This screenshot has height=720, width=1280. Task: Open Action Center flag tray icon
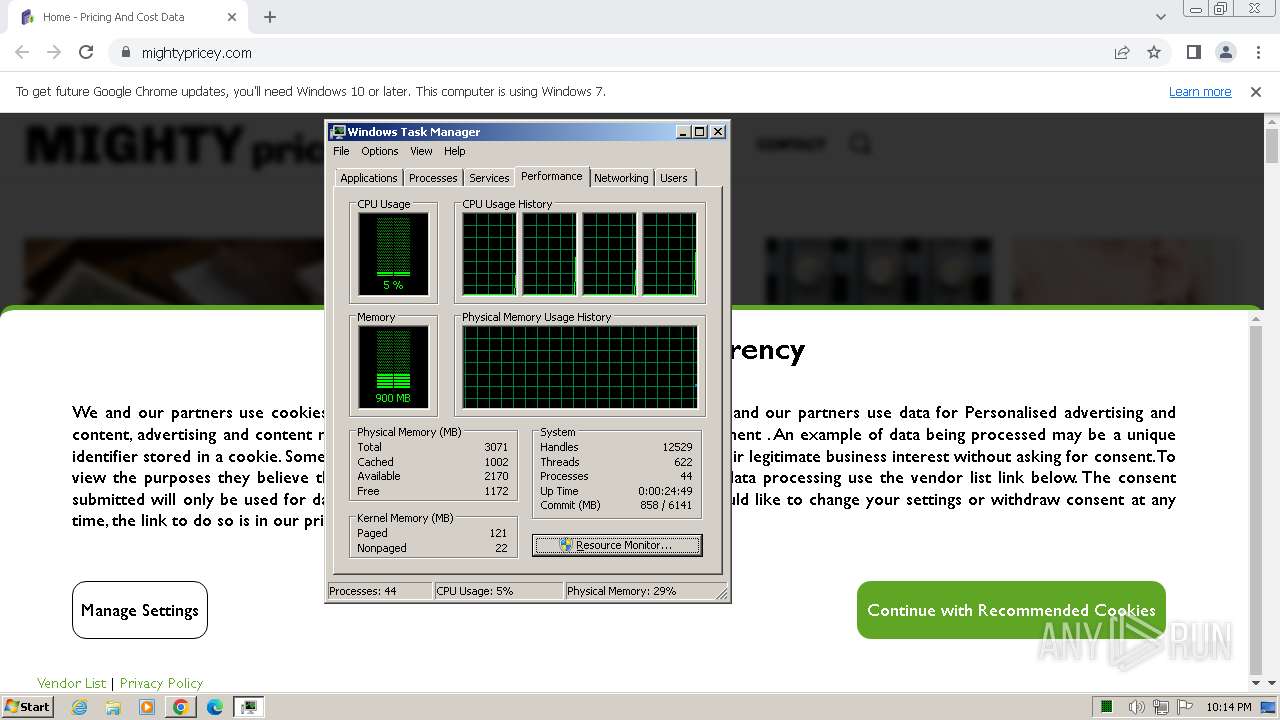coord(1185,707)
